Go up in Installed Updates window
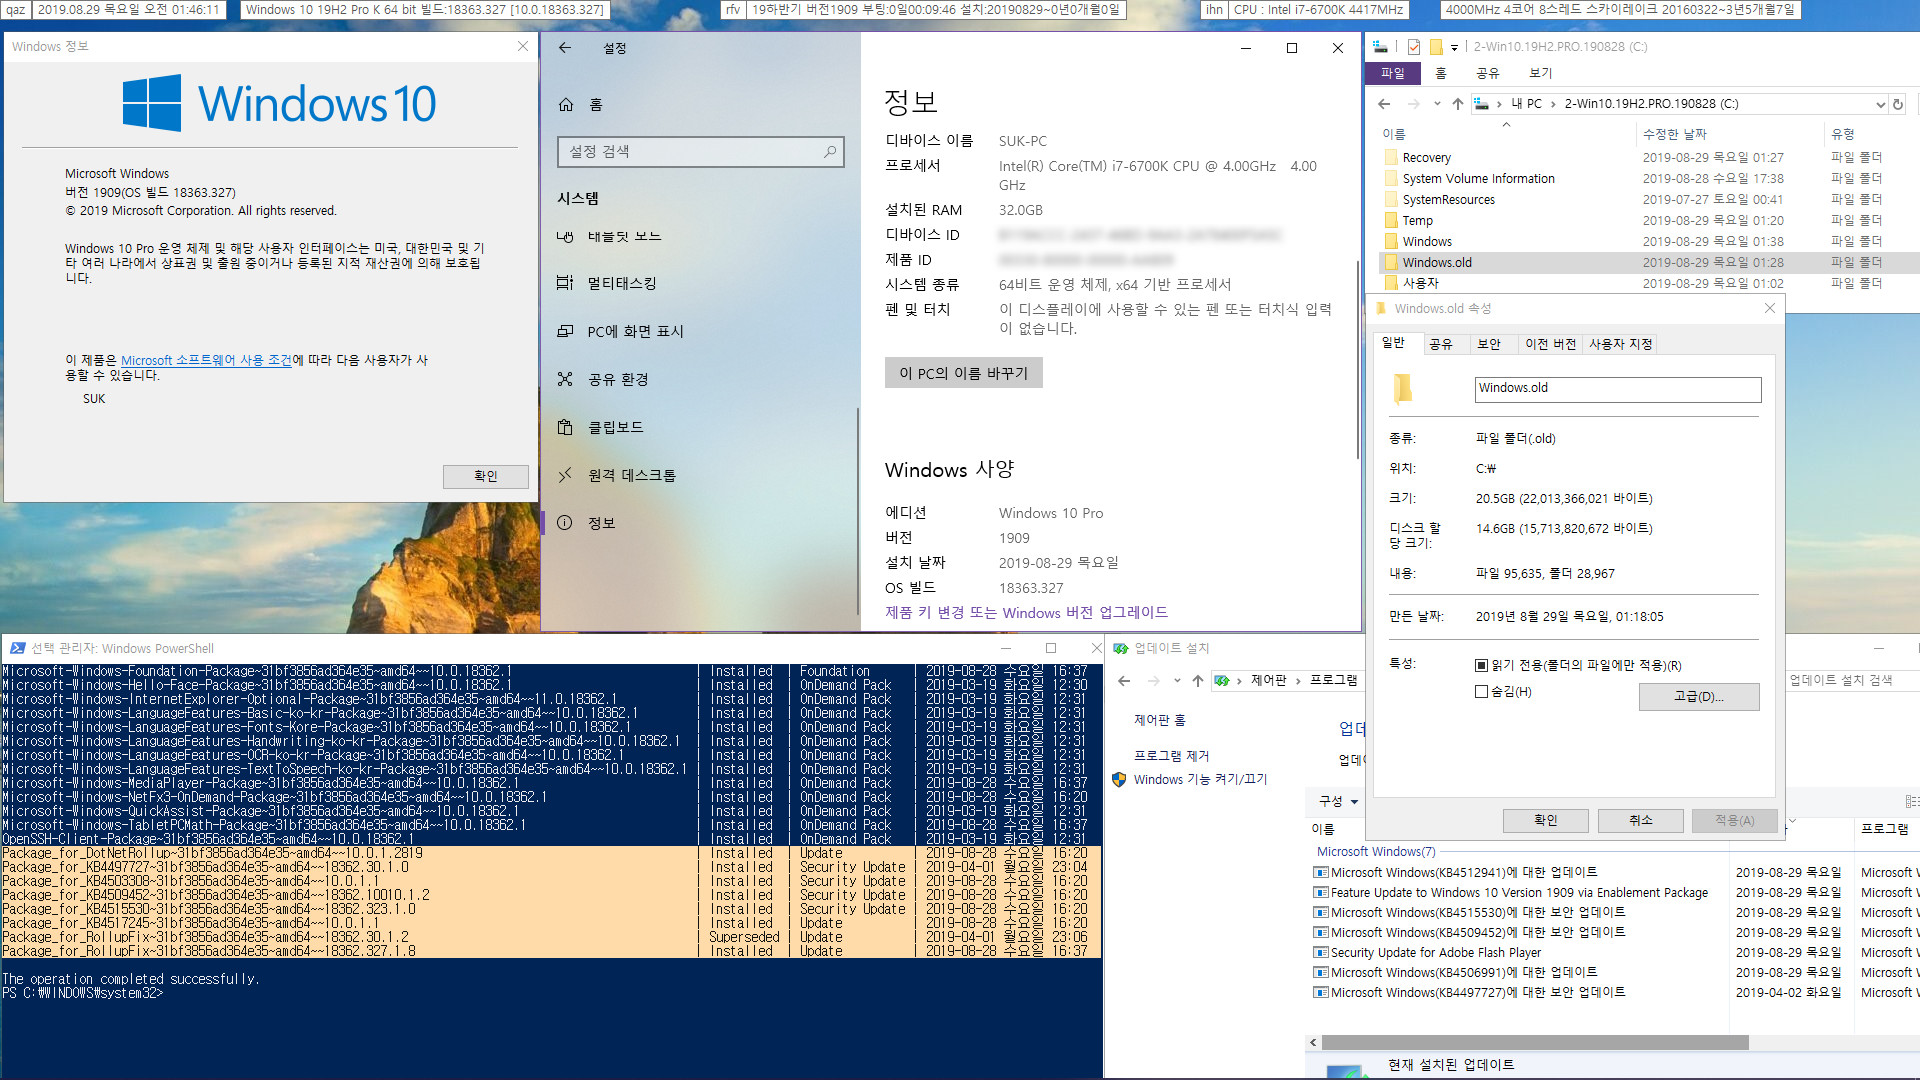Image resolution: width=1920 pixels, height=1080 pixels. [1198, 681]
